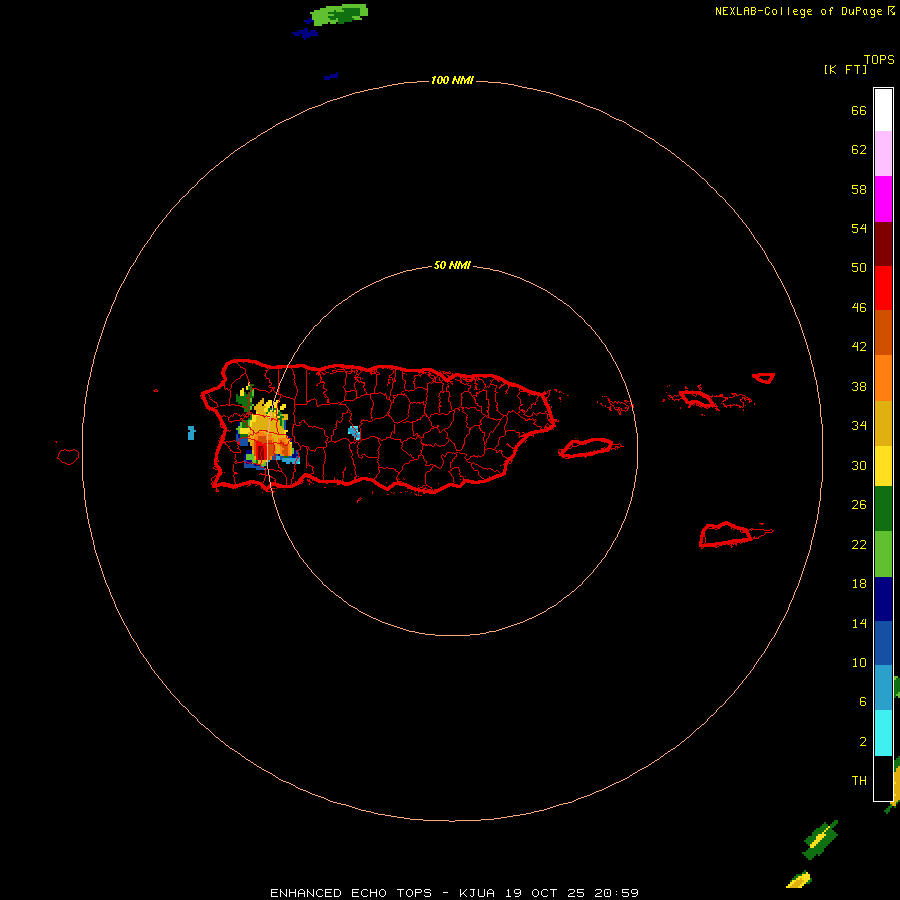Click the TH legend label

(859, 781)
